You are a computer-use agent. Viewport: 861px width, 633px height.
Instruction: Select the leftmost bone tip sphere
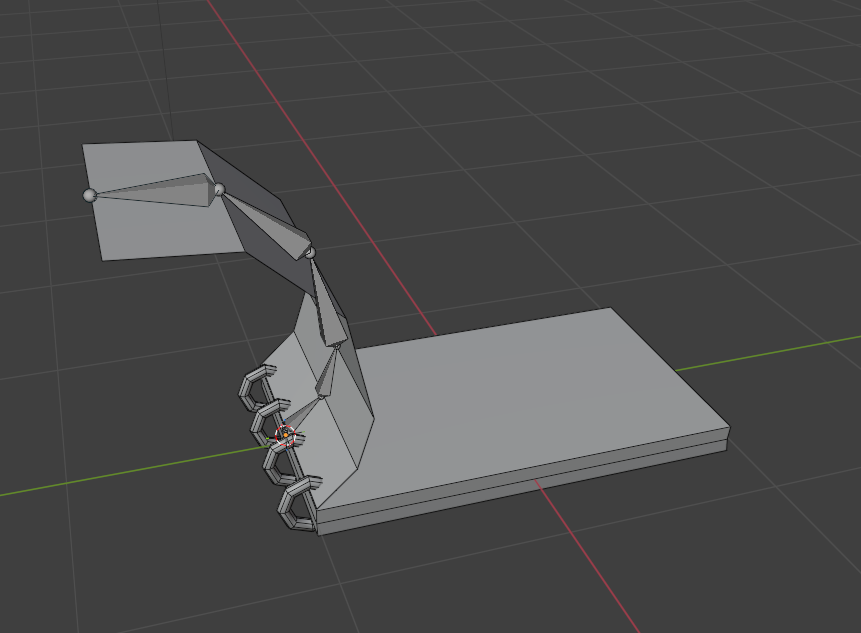(90, 195)
